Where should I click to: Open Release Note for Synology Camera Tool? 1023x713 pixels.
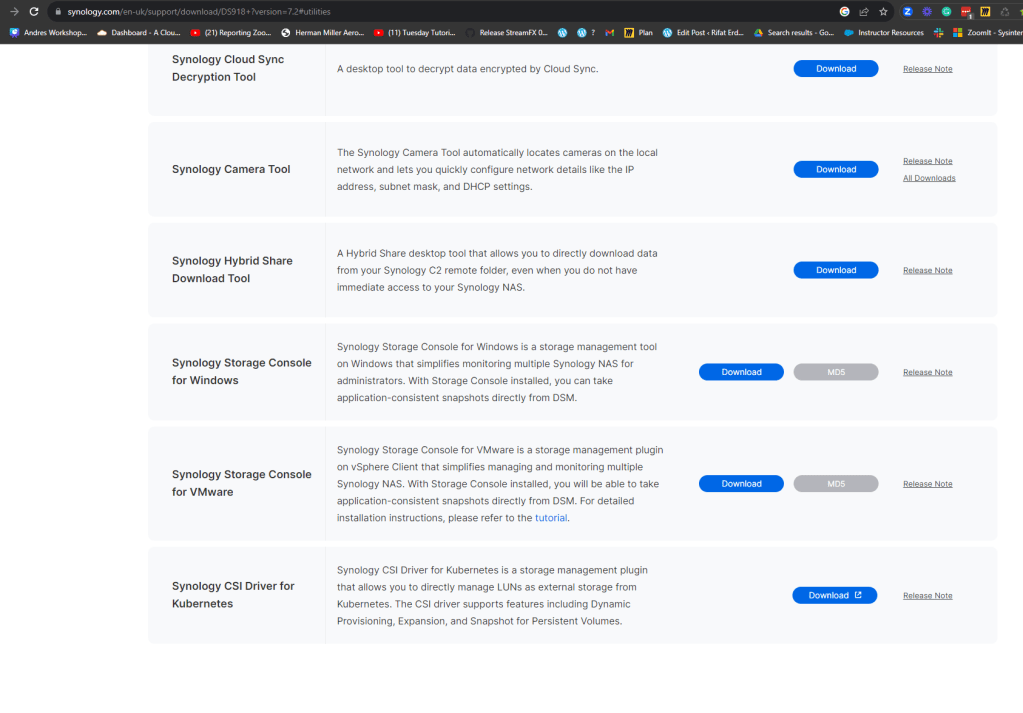[x=927, y=160]
